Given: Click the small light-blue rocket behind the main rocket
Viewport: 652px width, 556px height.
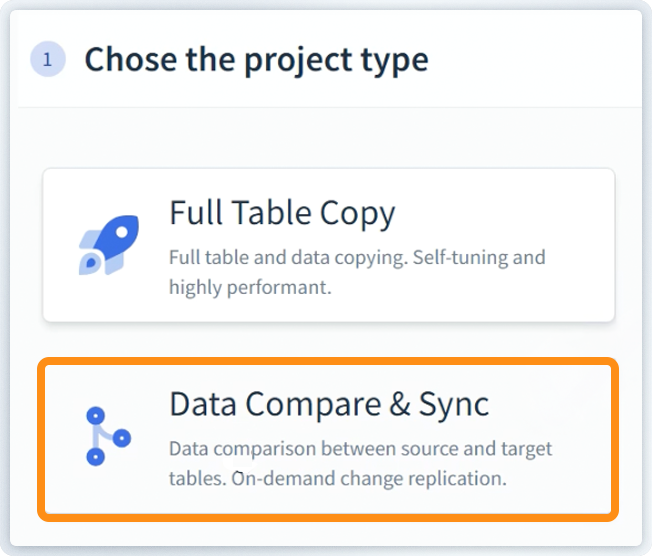Looking at the screenshot, I should (91, 260).
